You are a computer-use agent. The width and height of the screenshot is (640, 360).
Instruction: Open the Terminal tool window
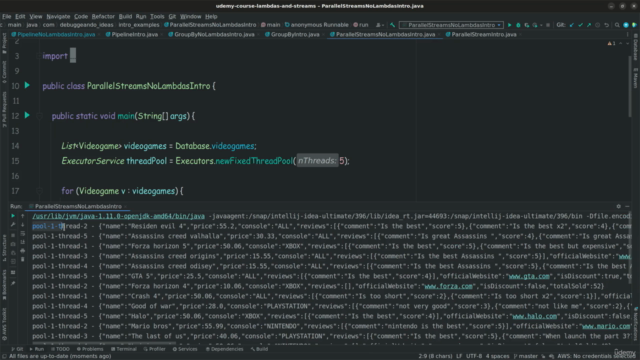click(x=124, y=349)
